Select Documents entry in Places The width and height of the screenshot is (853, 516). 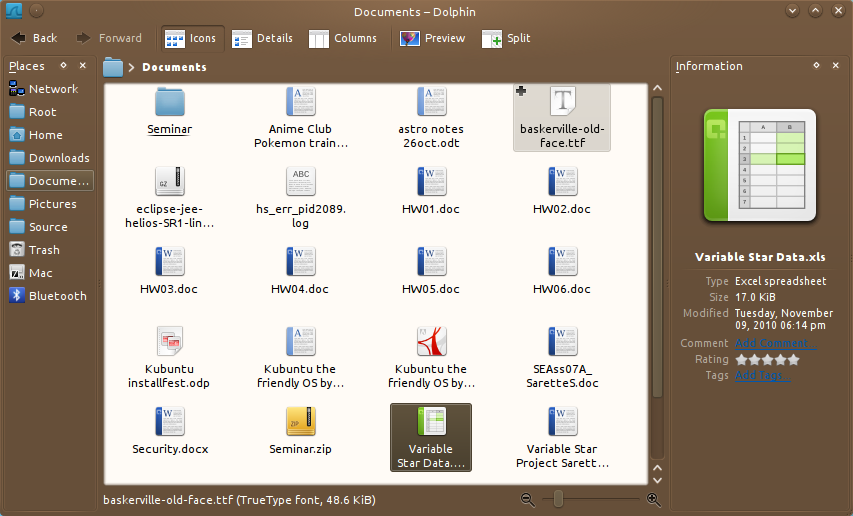50,181
